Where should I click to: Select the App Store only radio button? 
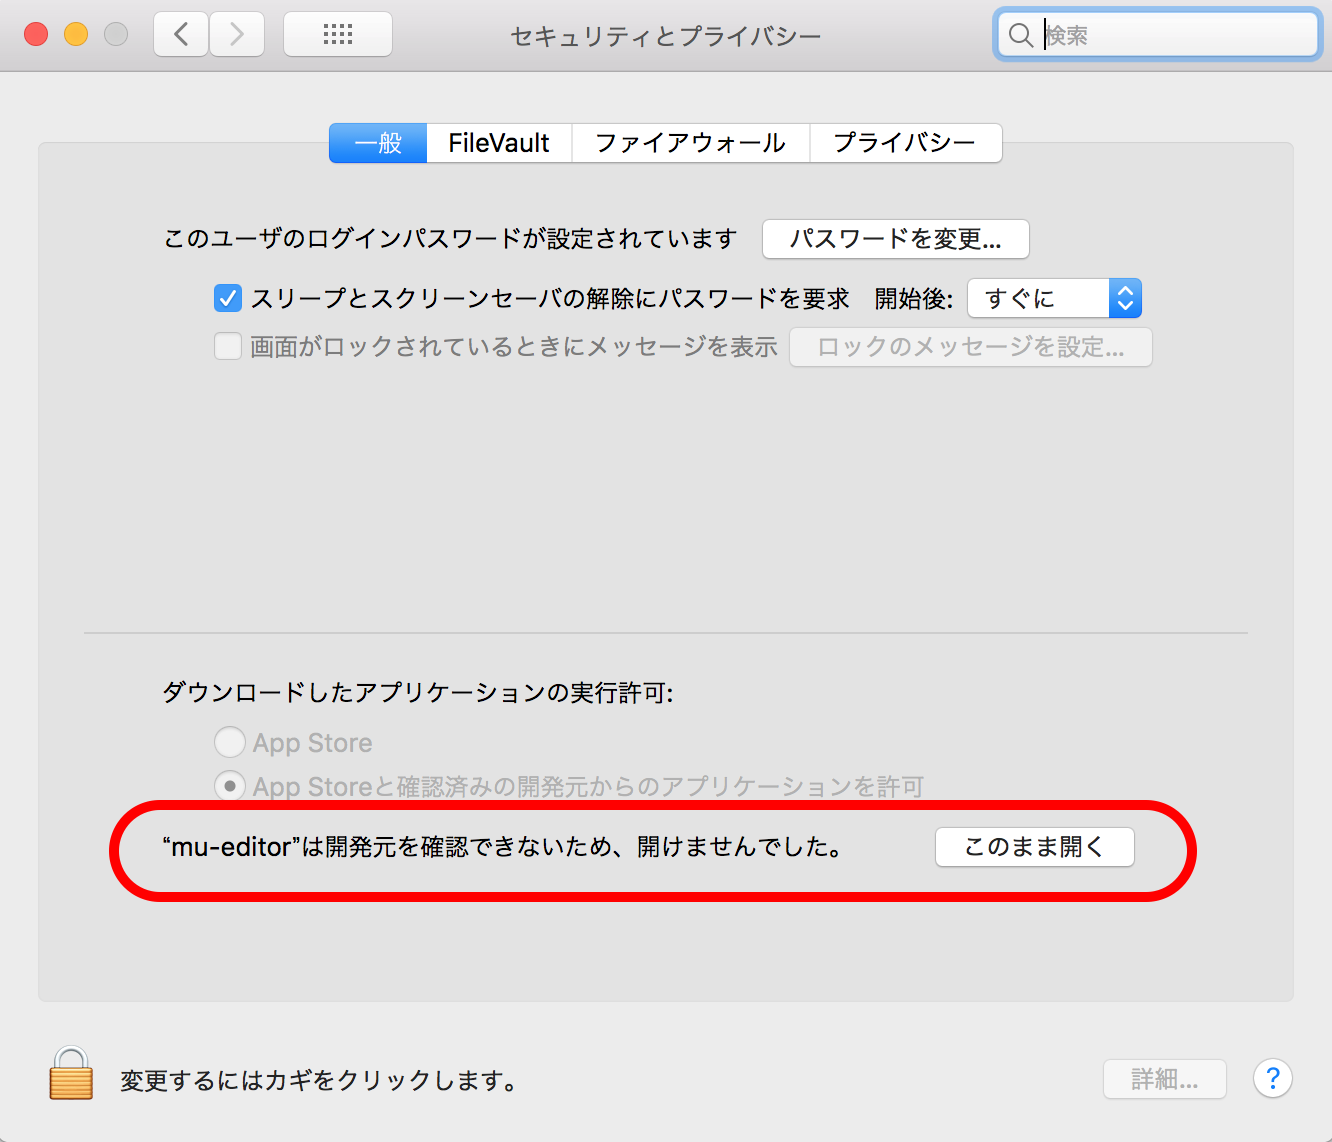(x=230, y=742)
